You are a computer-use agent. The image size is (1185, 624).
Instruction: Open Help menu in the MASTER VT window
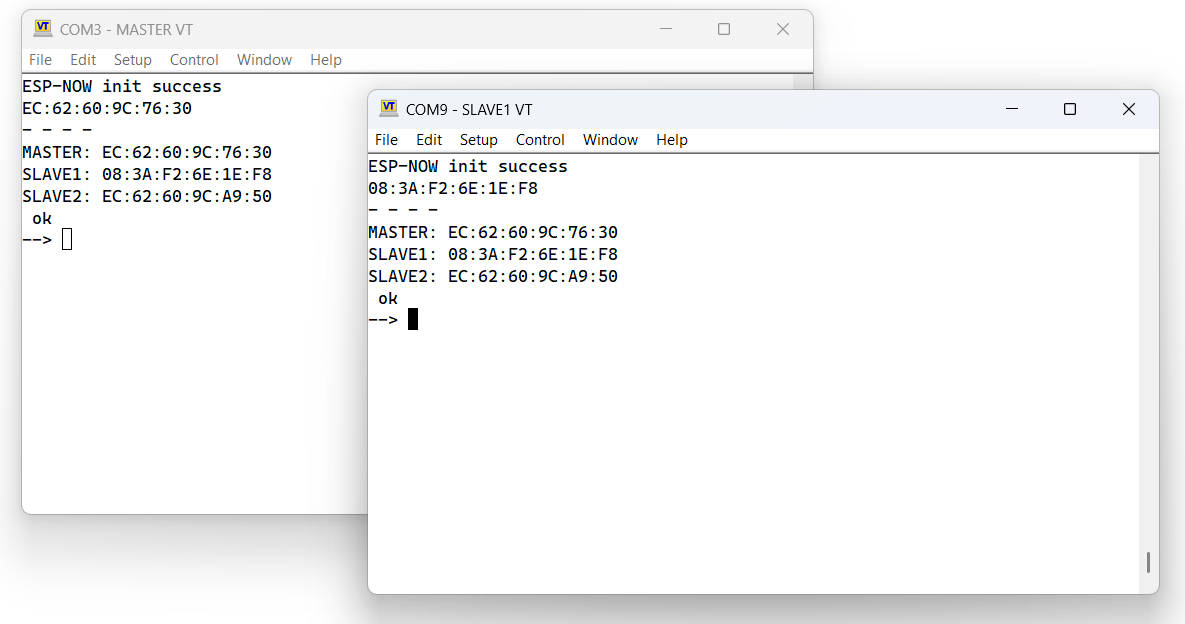[326, 60]
